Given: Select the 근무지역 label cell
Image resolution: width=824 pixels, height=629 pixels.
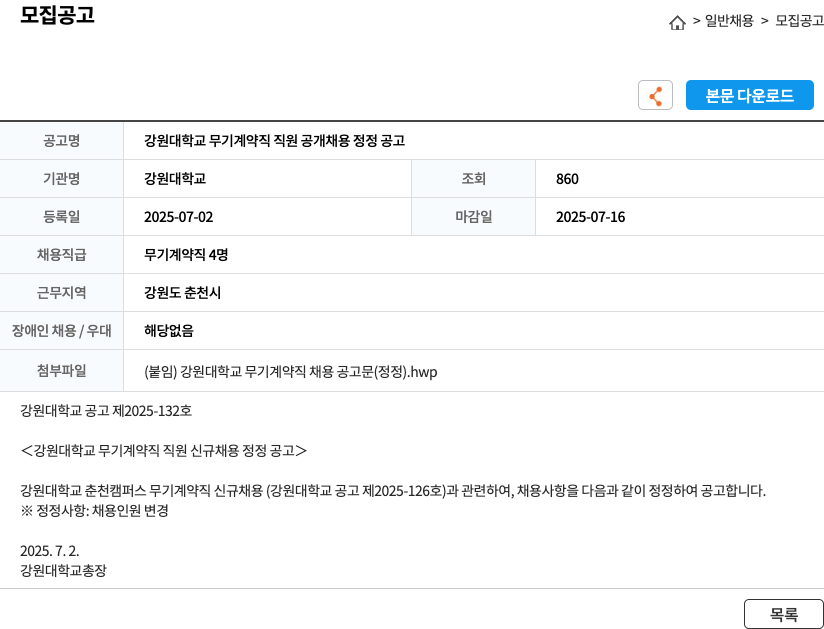Looking at the screenshot, I should 61,292.
